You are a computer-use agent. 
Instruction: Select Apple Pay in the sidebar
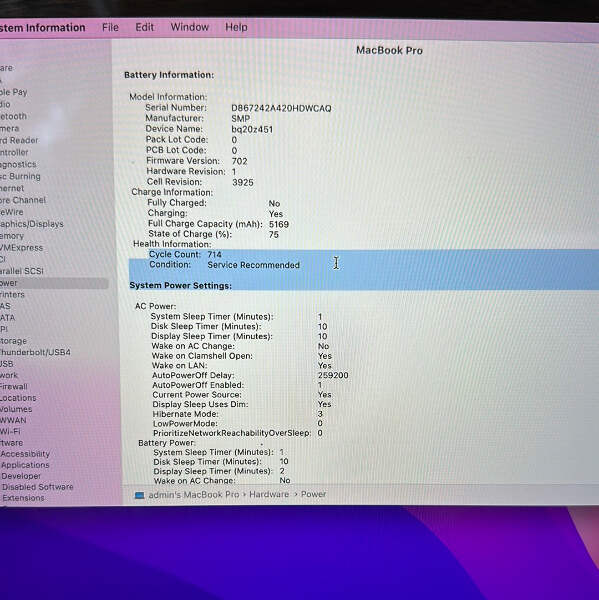14,92
